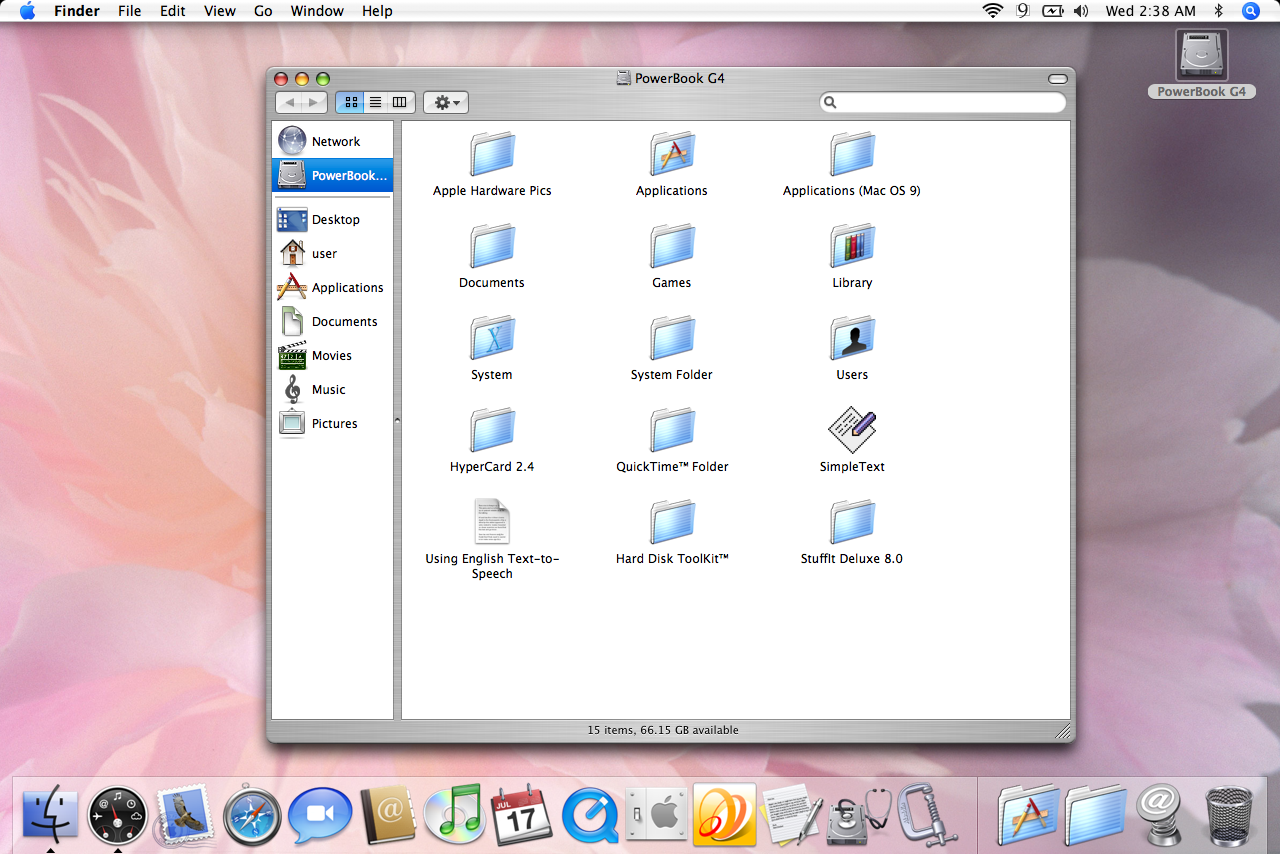Open iCal from the Dock
The width and height of the screenshot is (1280, 854).
click(x=522, y=814)
